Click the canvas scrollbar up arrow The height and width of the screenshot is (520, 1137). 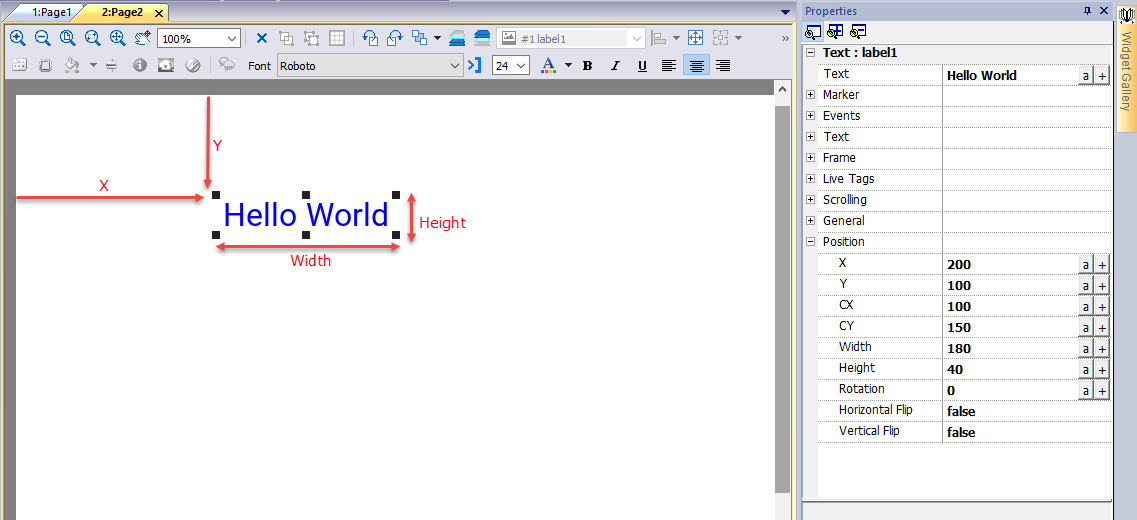(782, 88)
